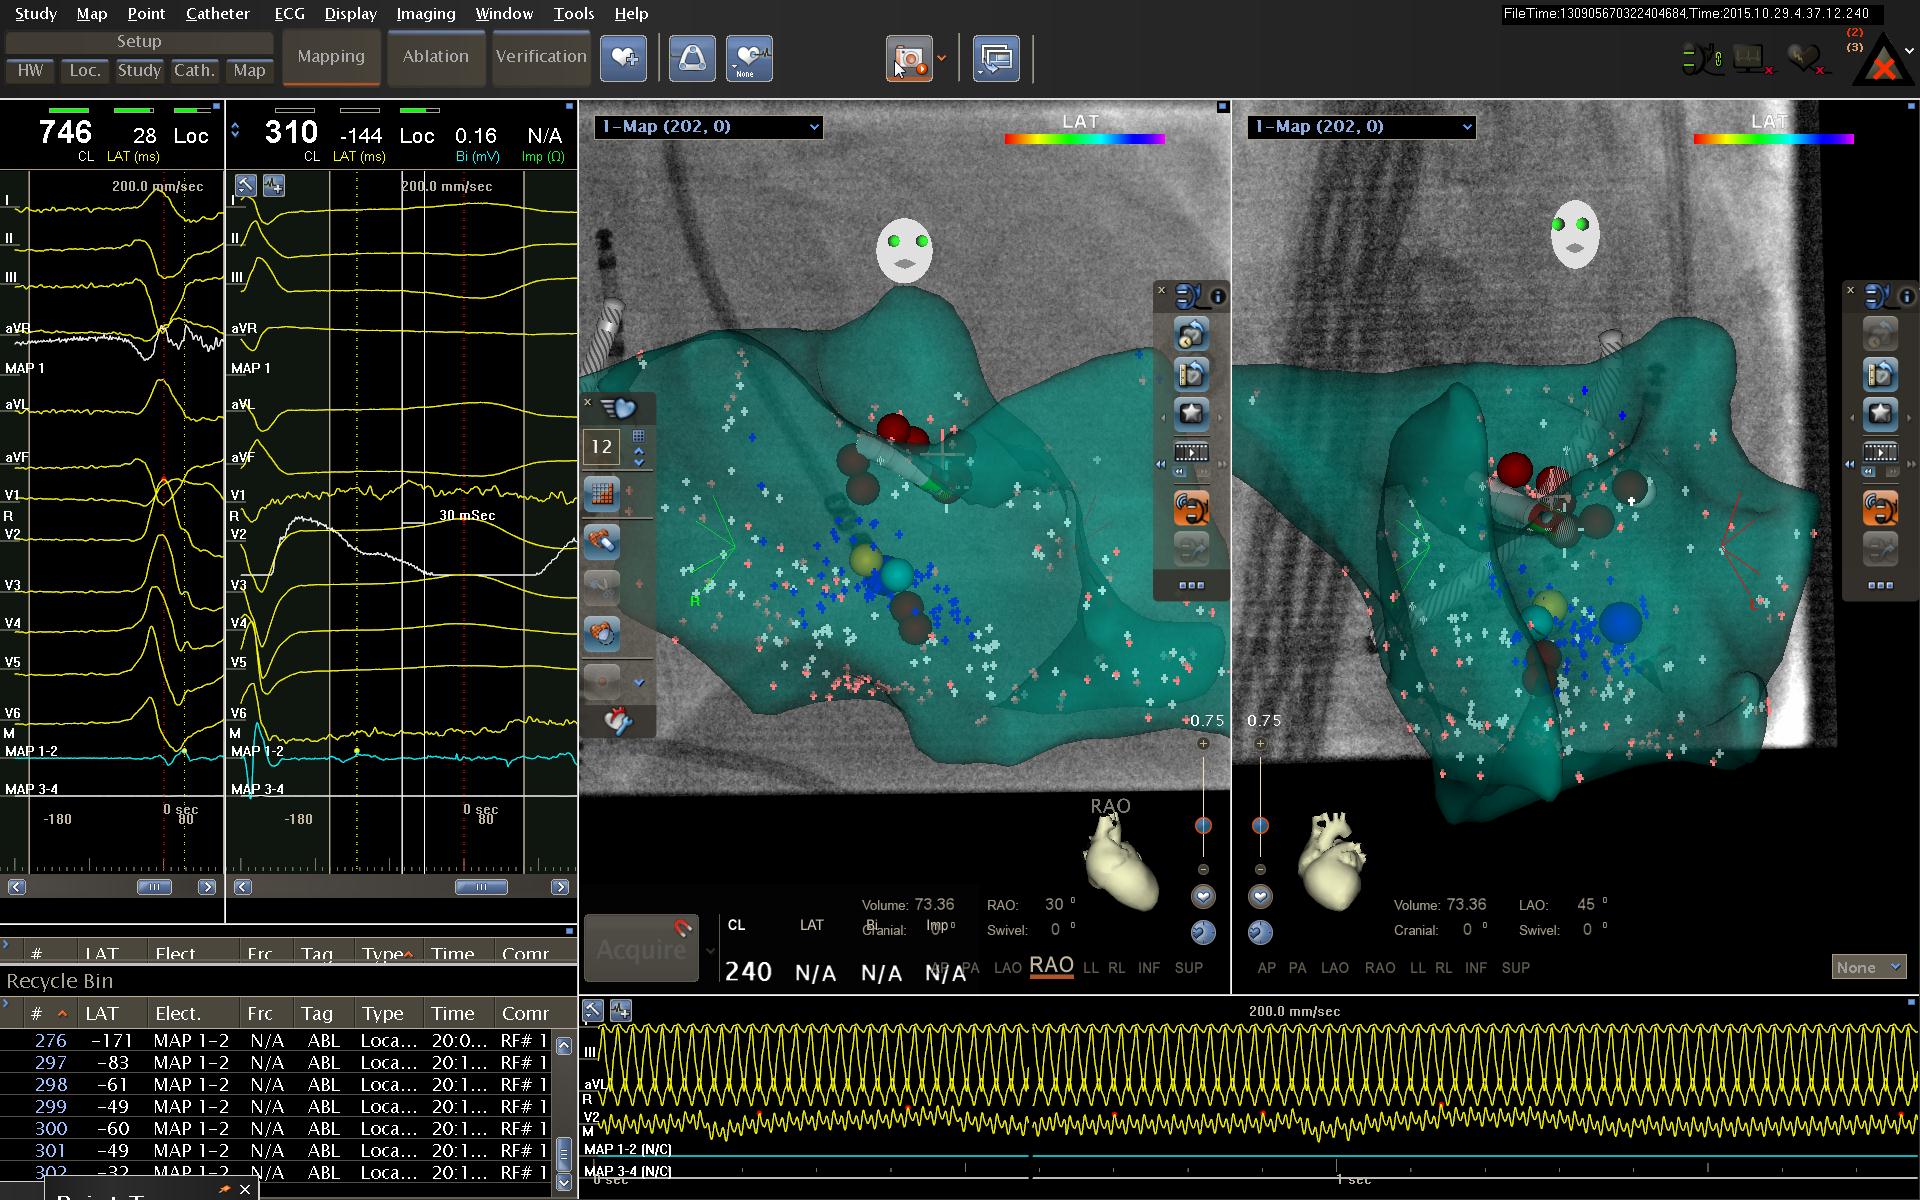Click the Mapping tab
This screenshot has height=1200, width=1920.
(329, 55)
